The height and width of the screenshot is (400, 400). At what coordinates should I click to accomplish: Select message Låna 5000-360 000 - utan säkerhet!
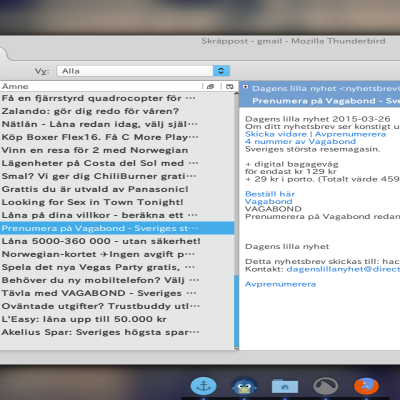coord(117,241)
